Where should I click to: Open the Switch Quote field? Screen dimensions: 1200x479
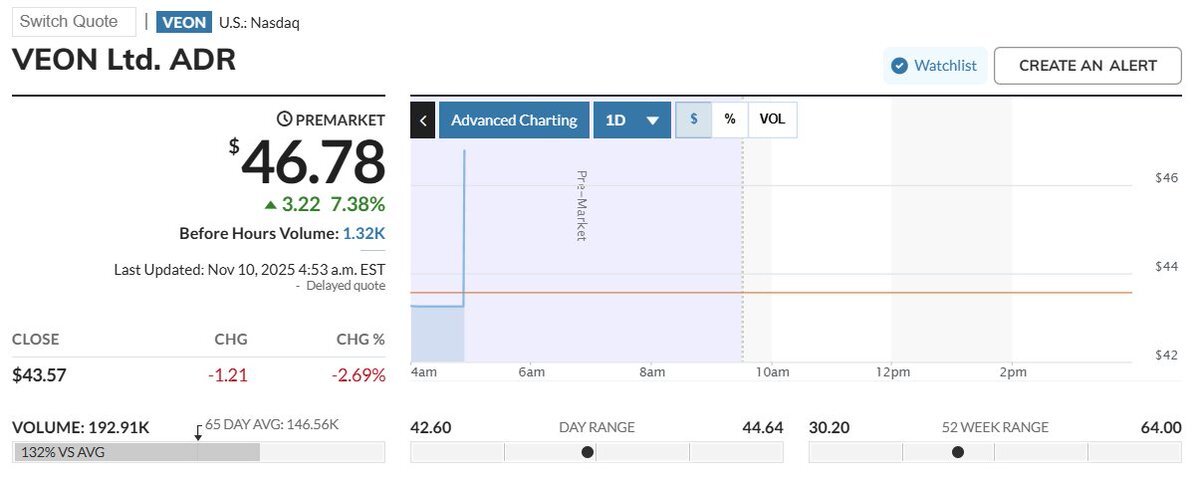[74, 21]
